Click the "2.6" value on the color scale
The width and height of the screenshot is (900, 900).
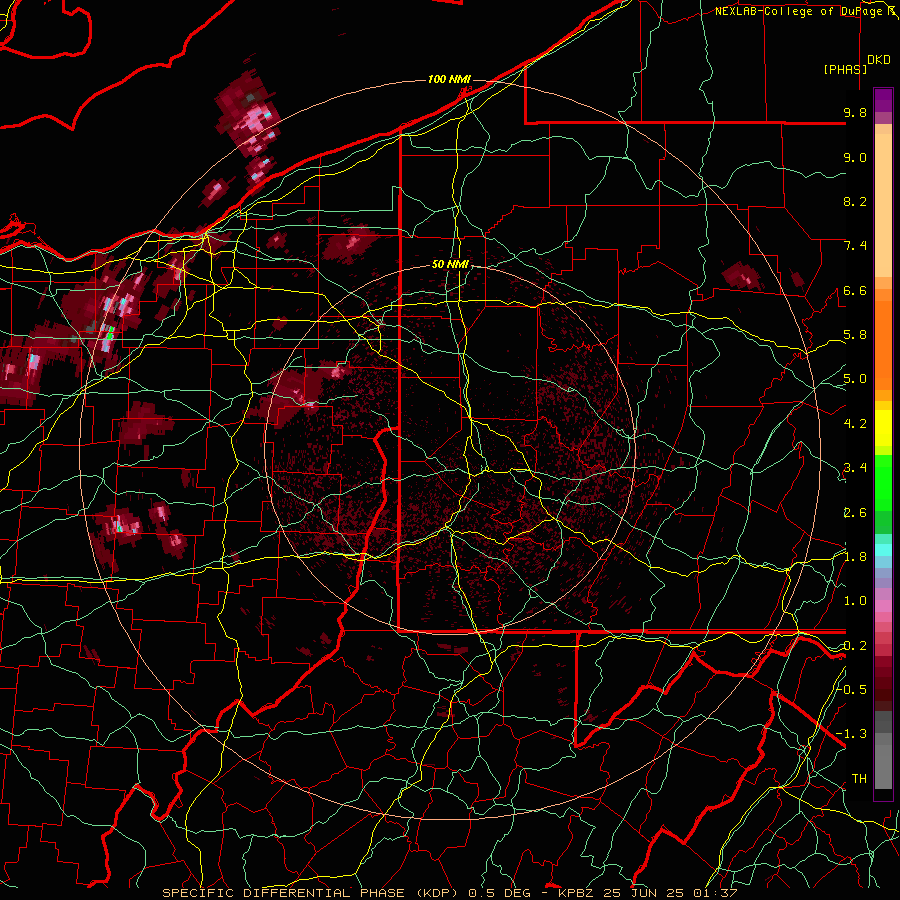(x=855, y=513)
